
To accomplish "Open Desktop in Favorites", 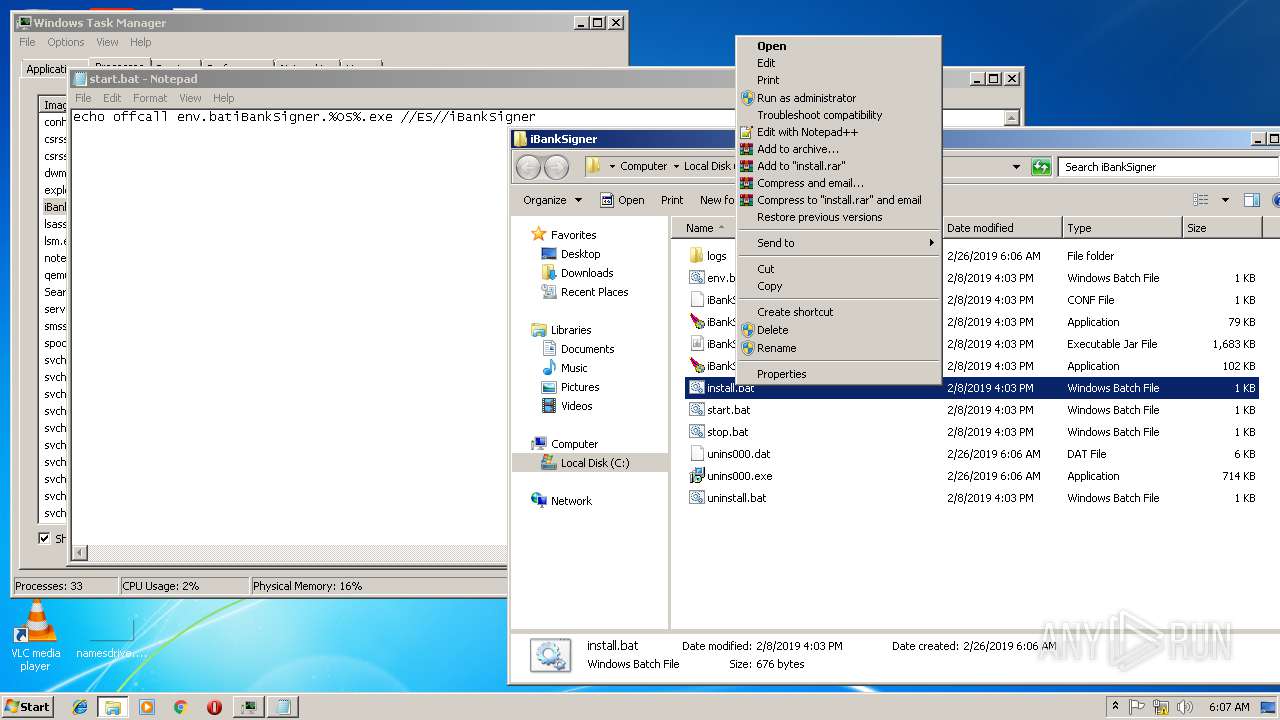I will click(580, 254).
